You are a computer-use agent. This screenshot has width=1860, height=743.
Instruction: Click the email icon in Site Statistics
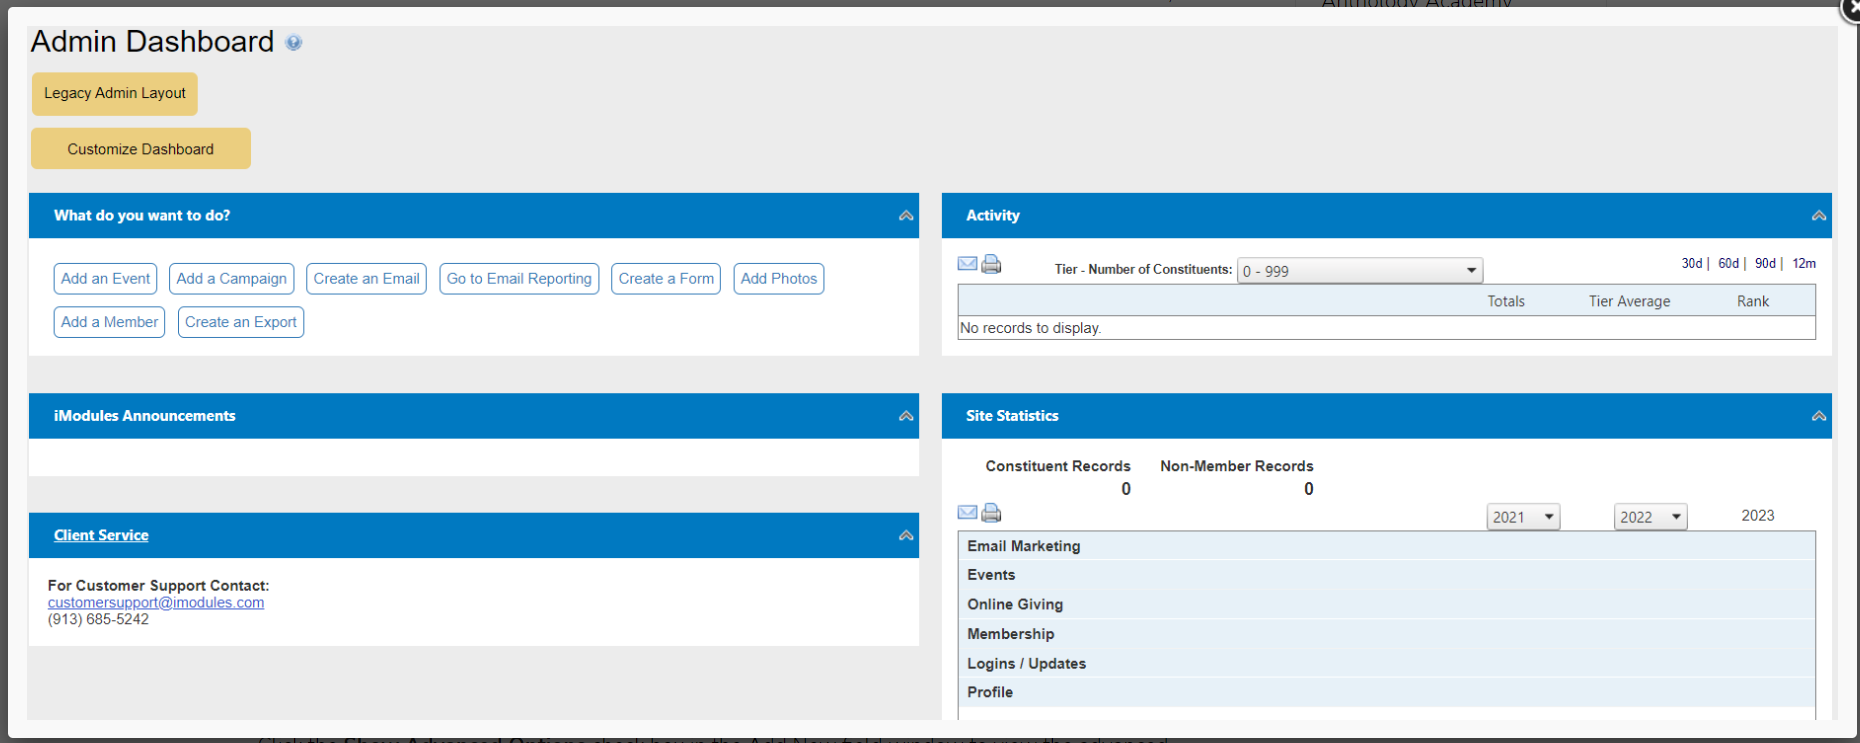pos(967,513)
